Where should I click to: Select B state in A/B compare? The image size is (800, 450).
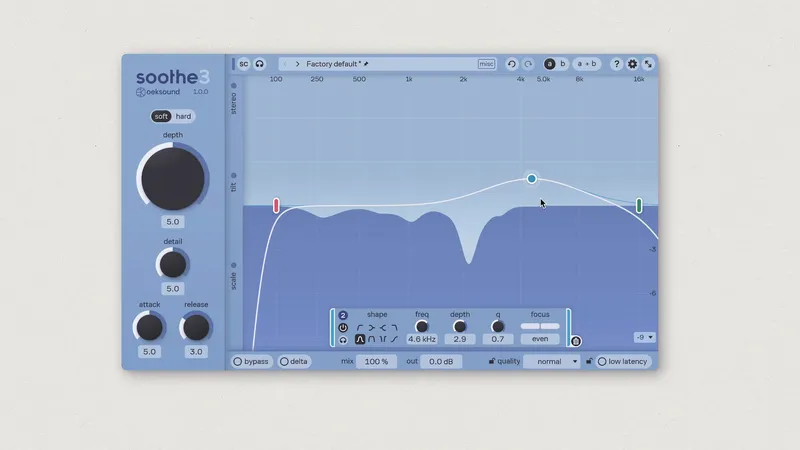coord(563,64)
